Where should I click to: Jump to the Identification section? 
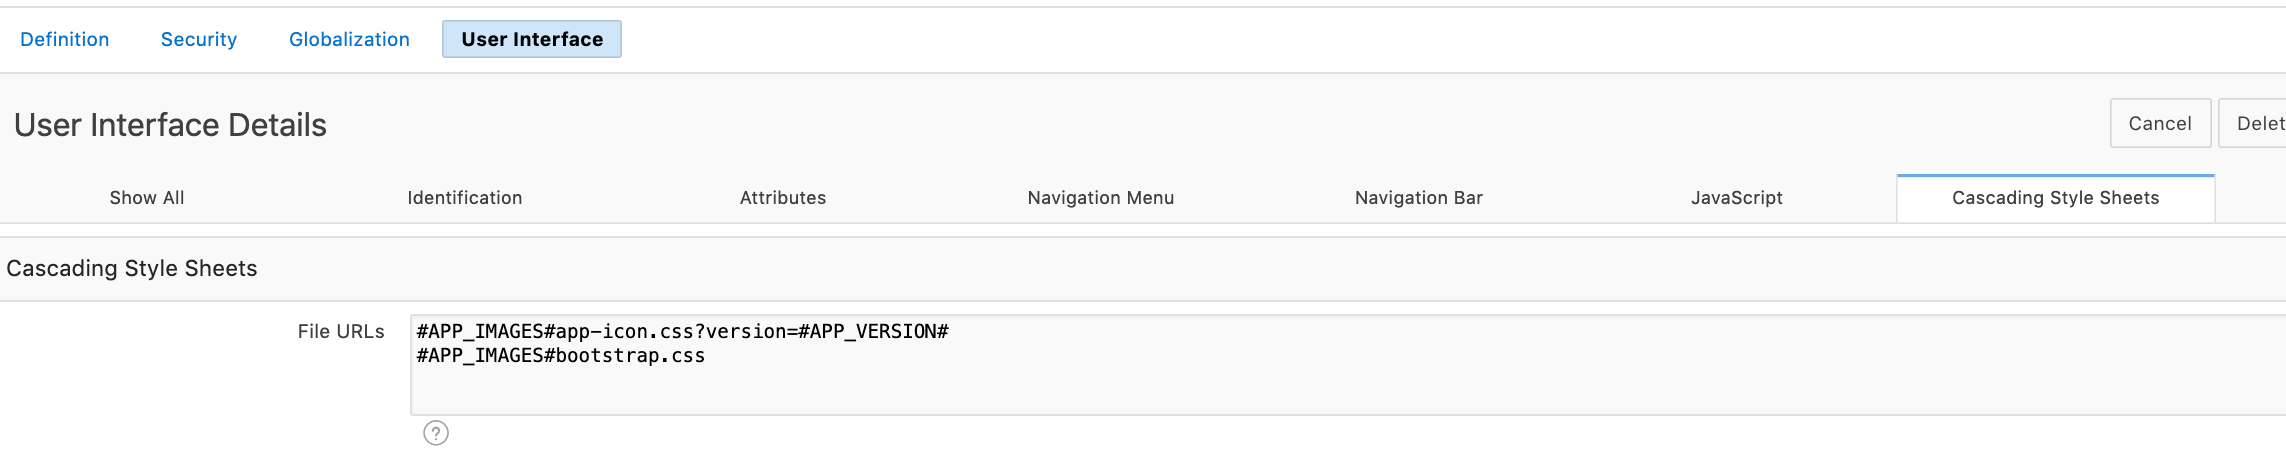[x=465, y=198]
